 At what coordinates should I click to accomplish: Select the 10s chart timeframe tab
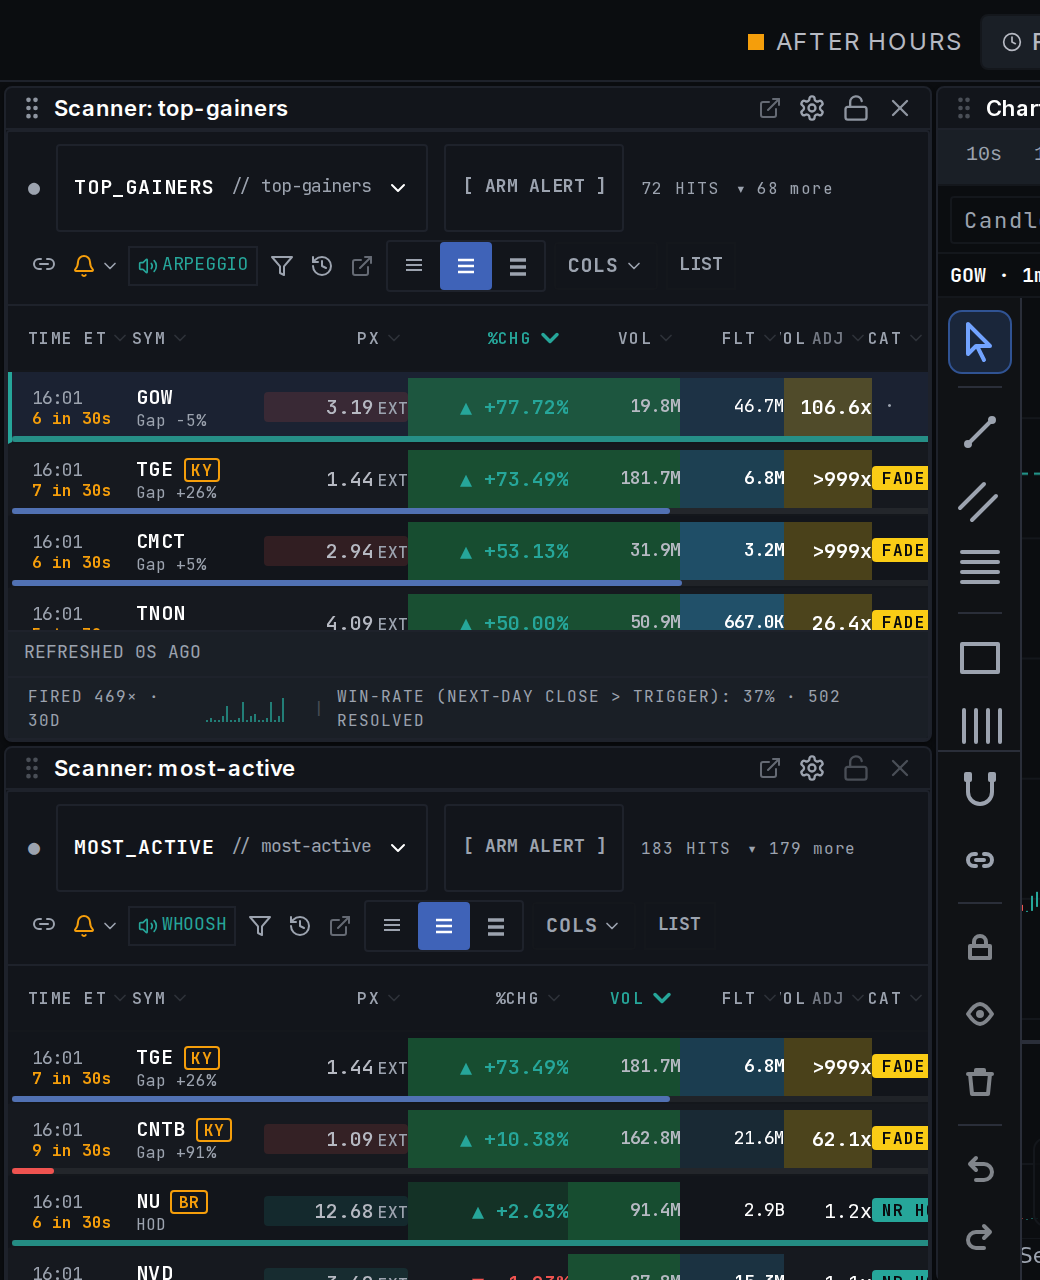(984, 154)
